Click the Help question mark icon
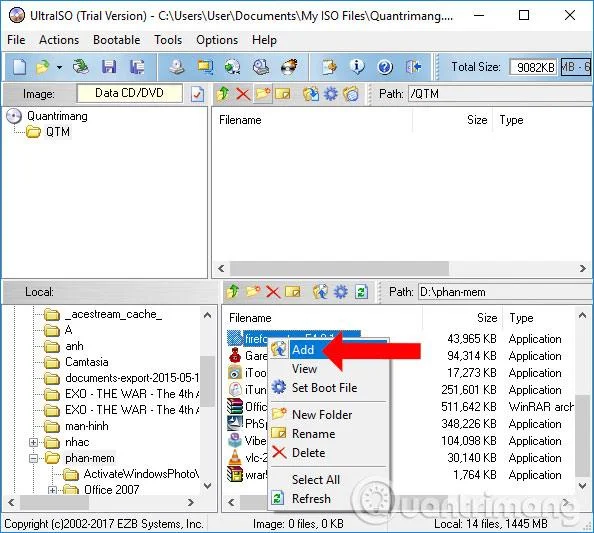 tap(385, 67)
